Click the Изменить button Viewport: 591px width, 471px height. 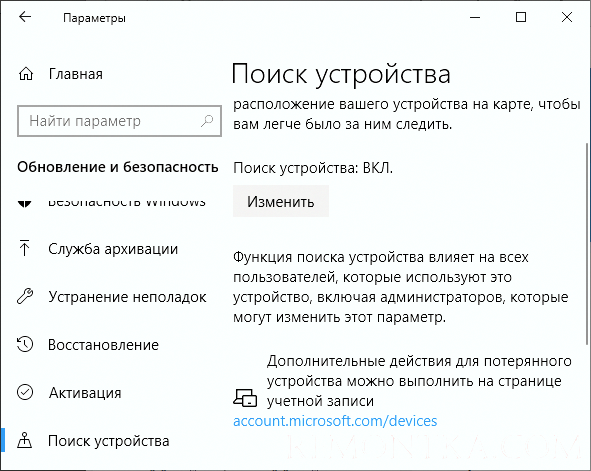[x=281, y=201]
